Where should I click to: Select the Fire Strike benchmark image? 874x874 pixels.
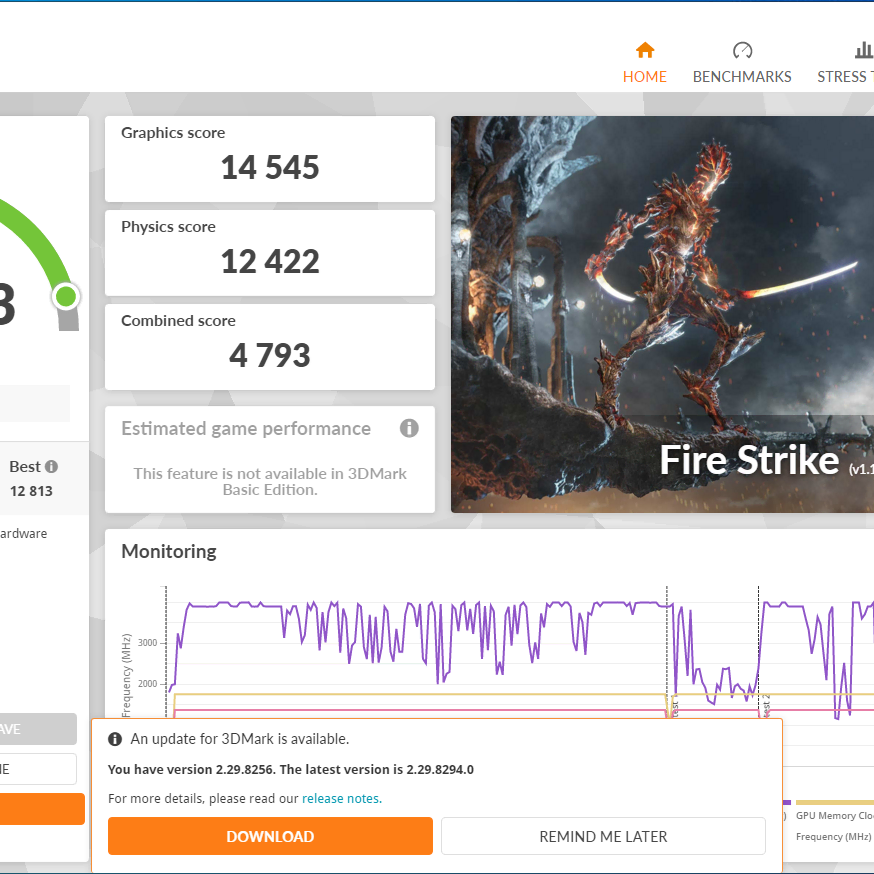pyautogui.click(x=662, y=314)
